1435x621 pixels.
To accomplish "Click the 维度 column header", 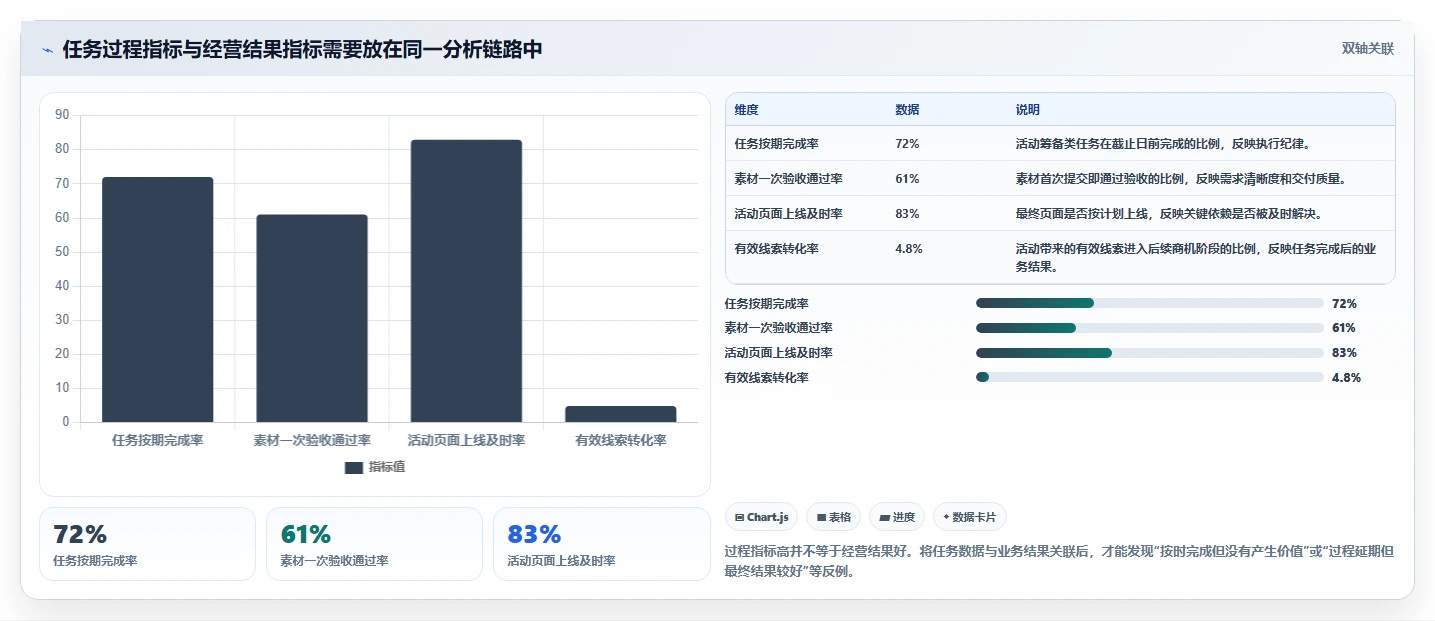I will pyautogui.click(x=747, y=110).
